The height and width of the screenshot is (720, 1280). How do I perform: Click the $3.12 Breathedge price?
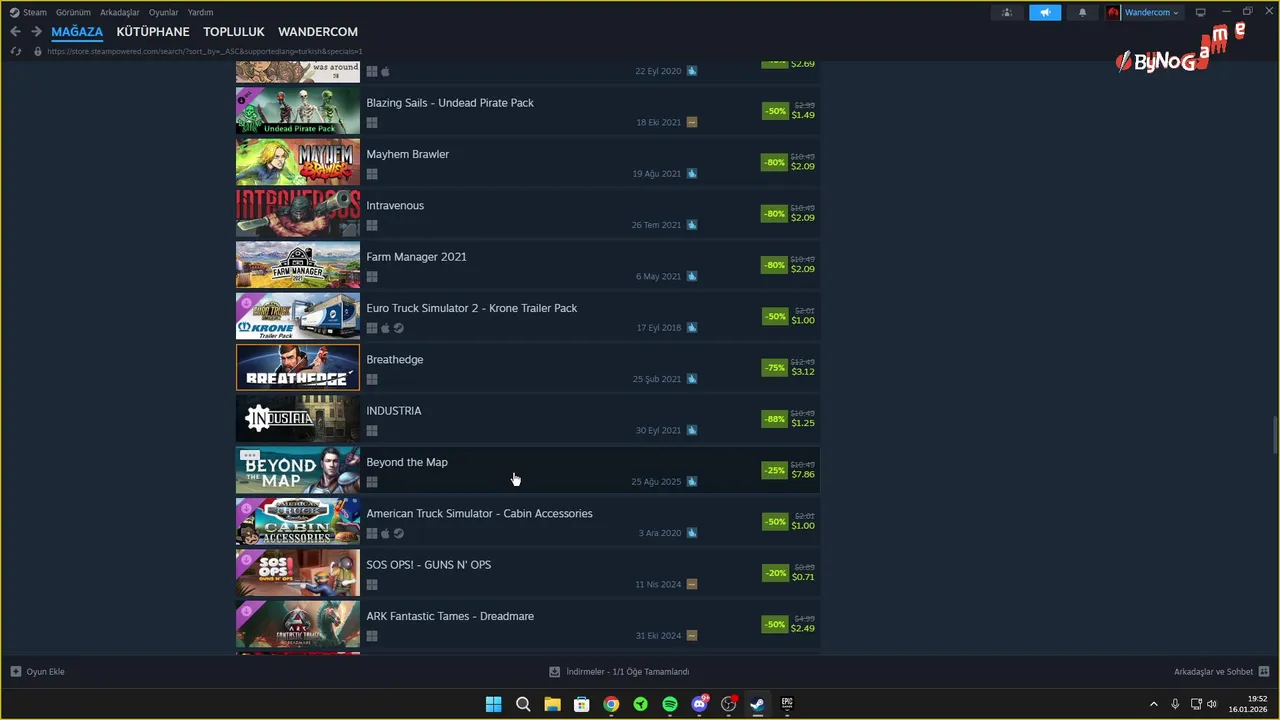point(803,372)
